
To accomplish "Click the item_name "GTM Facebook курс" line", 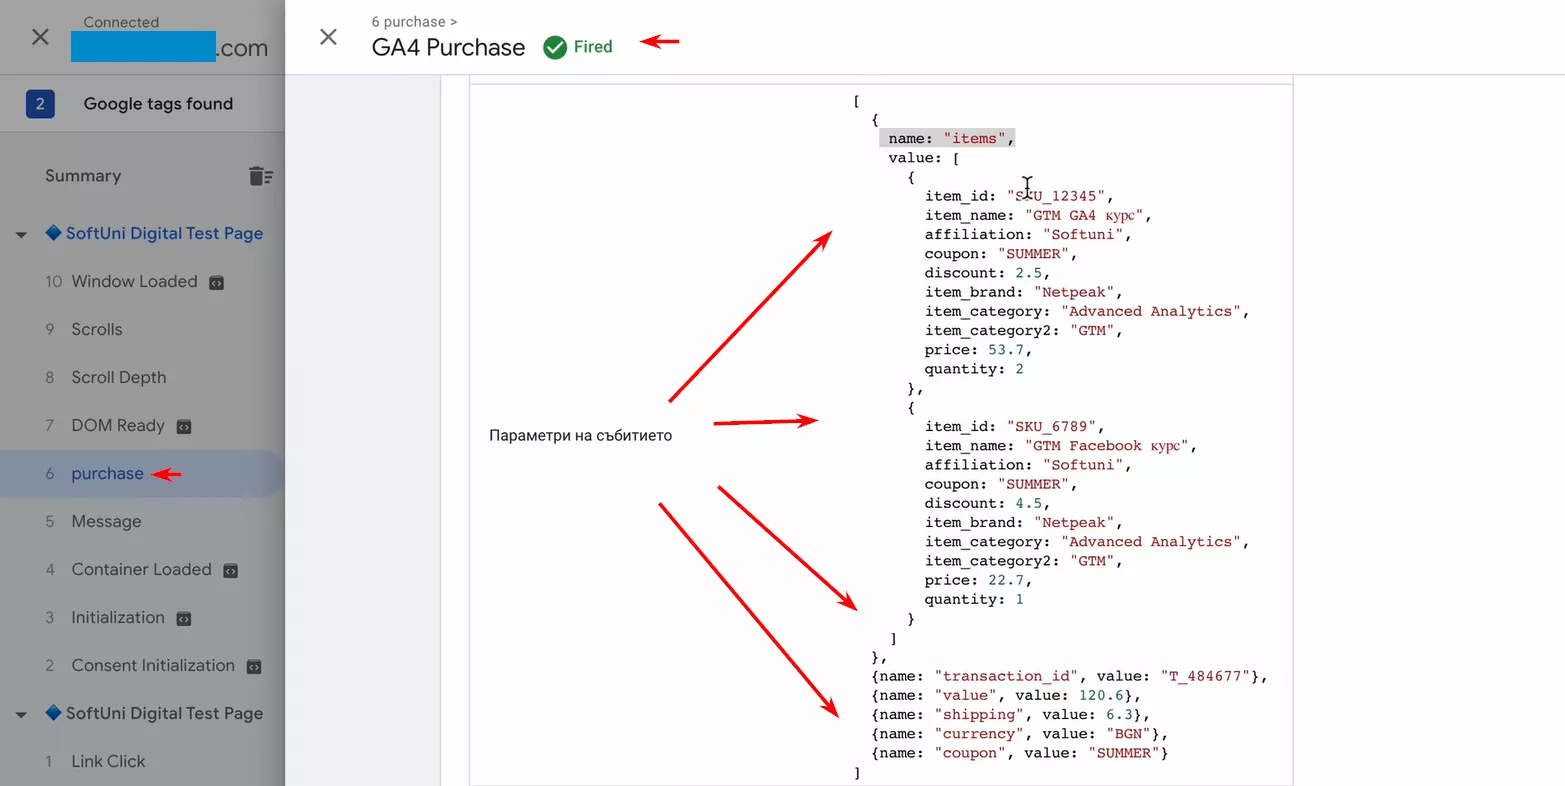I will [x=1061, y=446].
